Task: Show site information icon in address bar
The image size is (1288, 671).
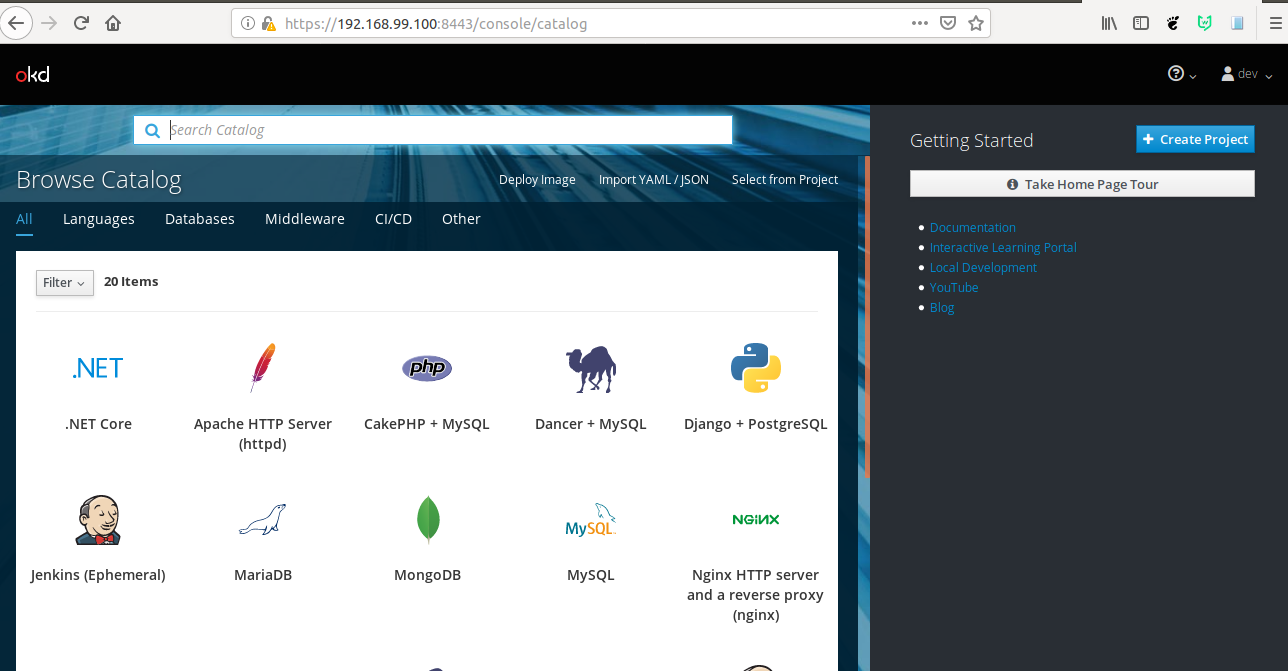Action: [x=248, y=23]
